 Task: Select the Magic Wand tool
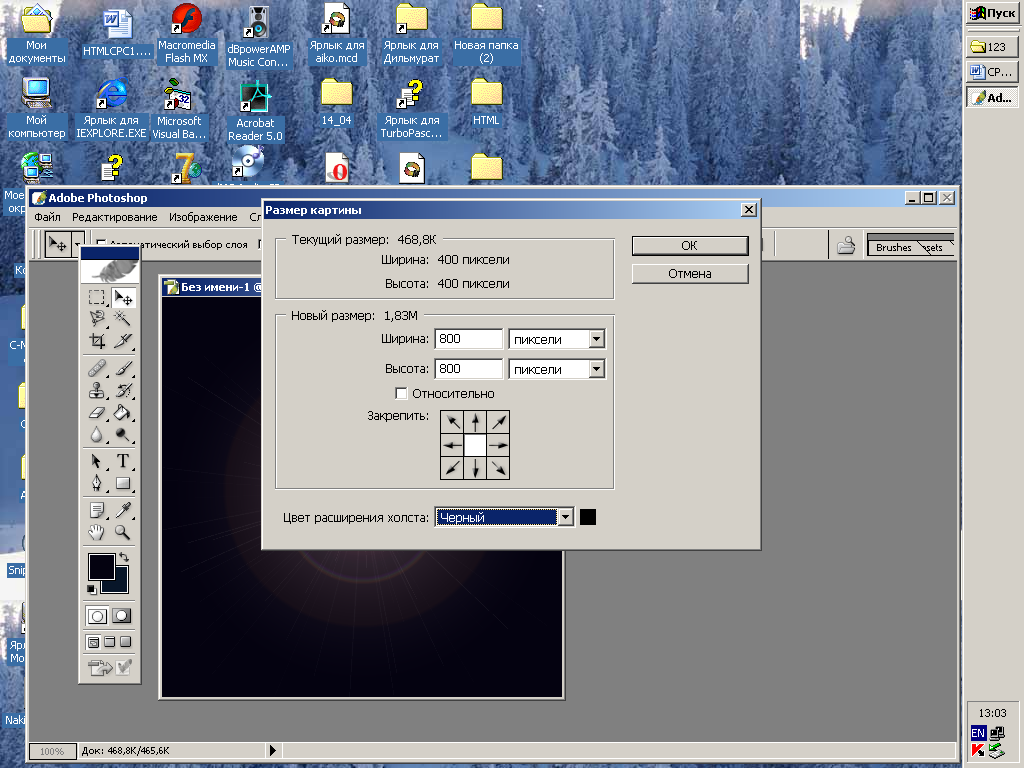click(x=123, y=319)
